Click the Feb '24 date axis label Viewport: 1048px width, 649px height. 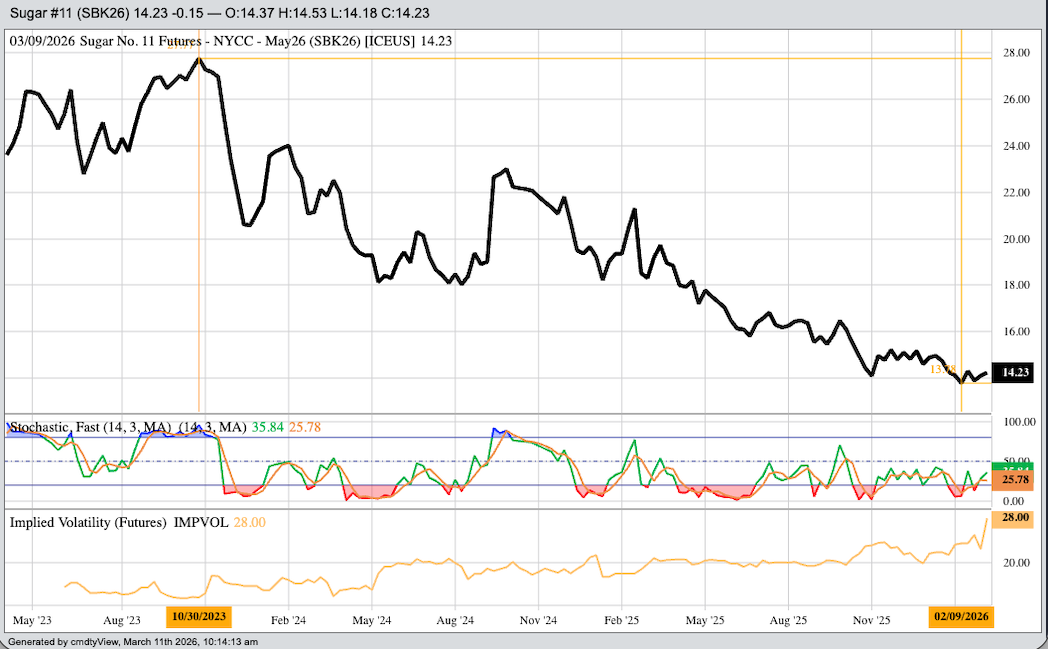pyautogui.click(x=288, y=620)
